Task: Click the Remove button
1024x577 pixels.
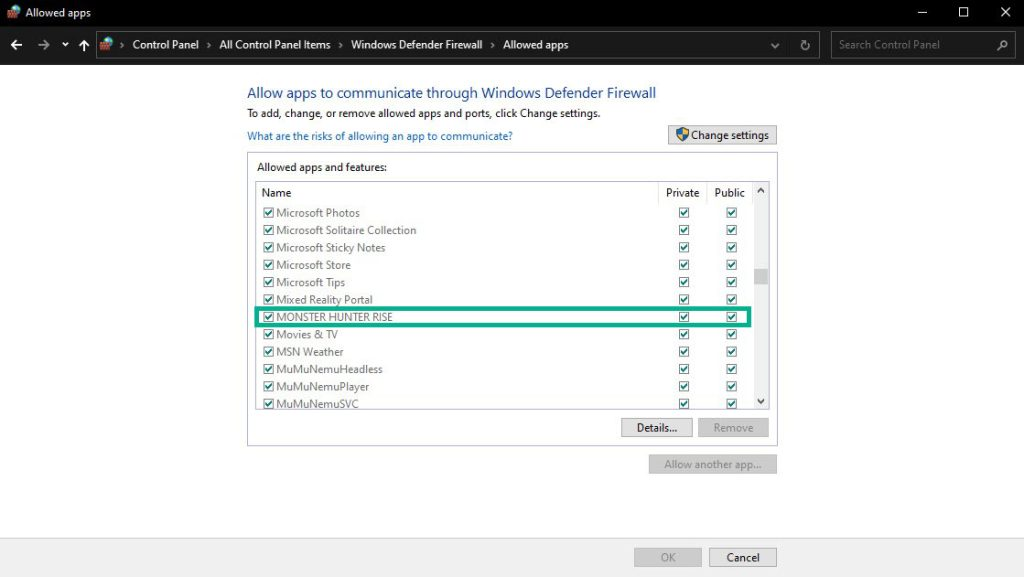Action: 733,428
